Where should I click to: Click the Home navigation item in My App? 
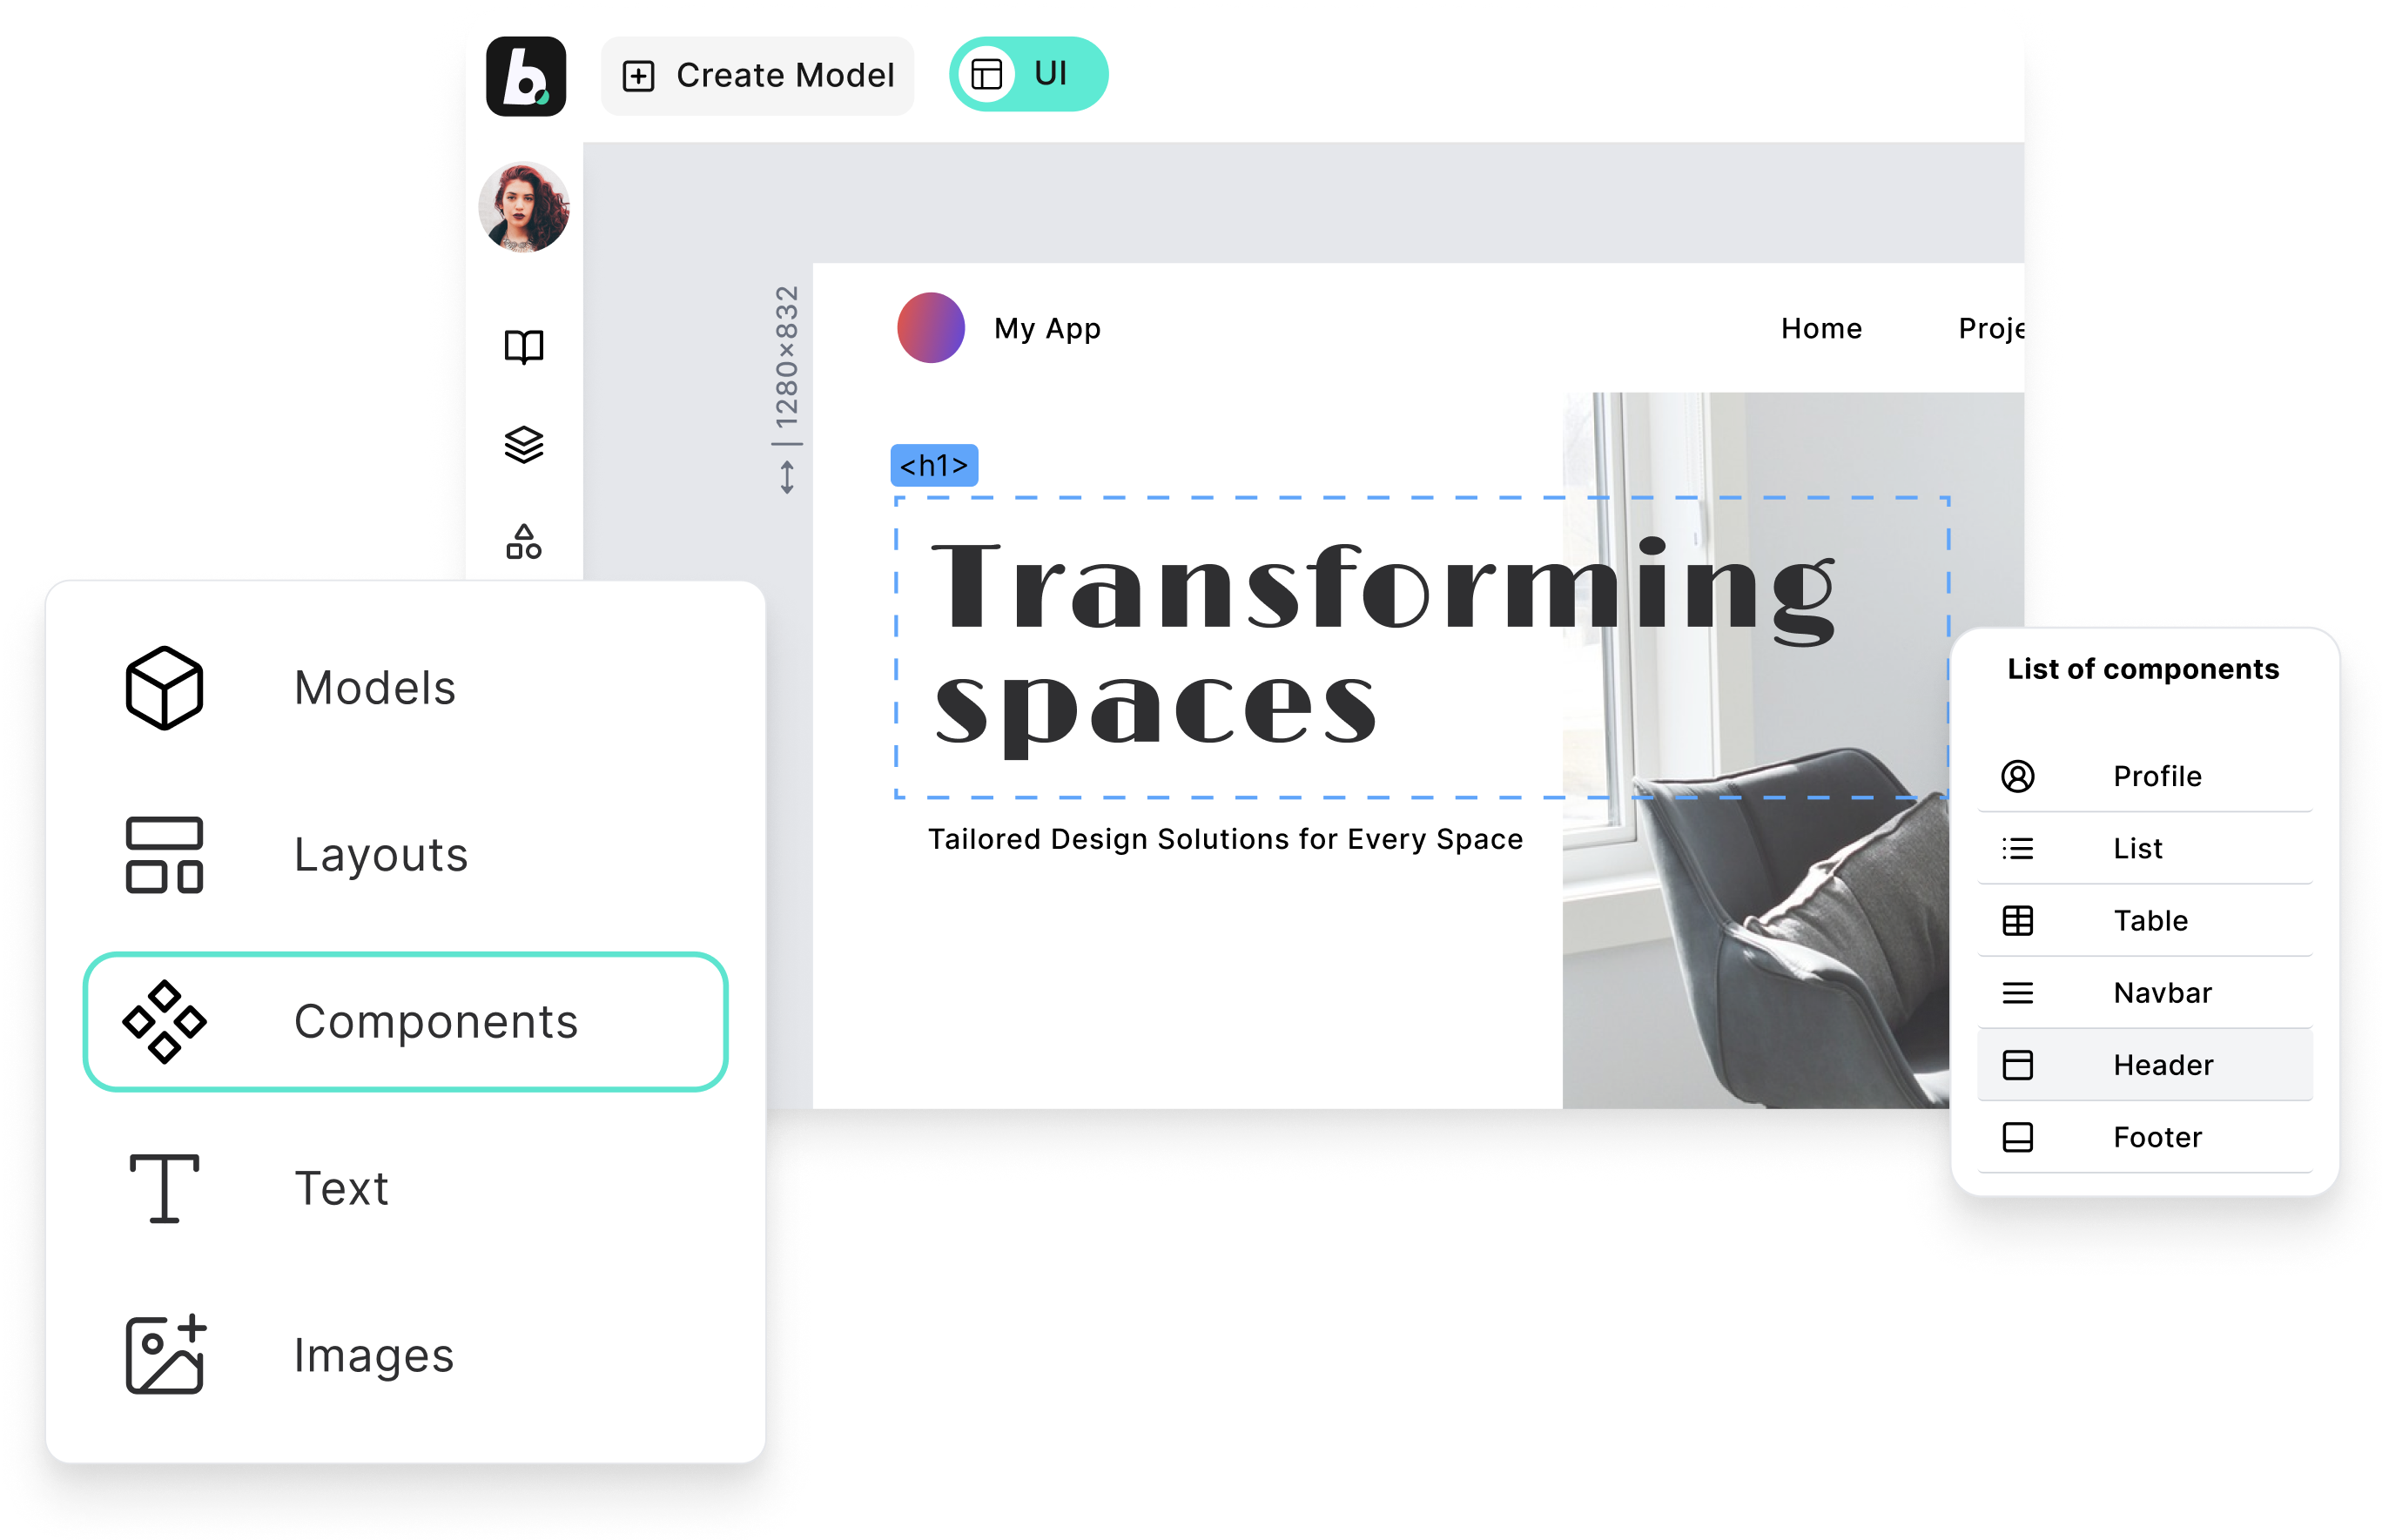(x=1821, y=328)
